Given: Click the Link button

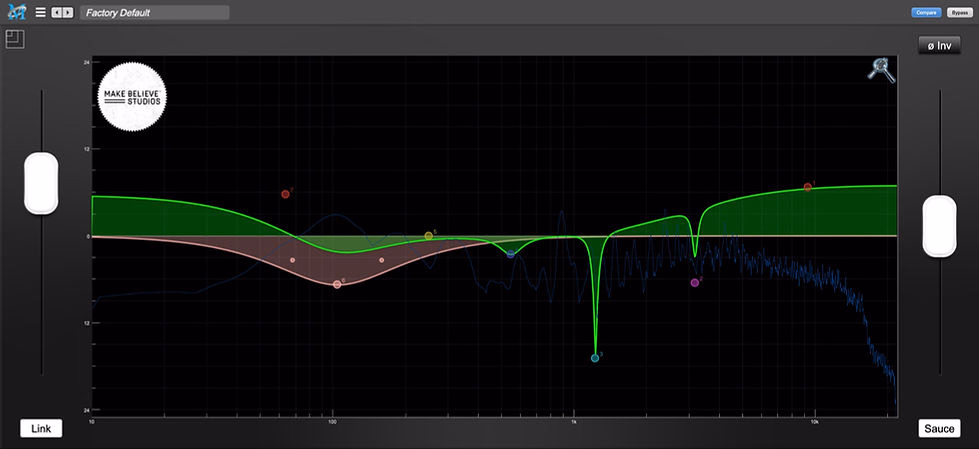Looking at the screenshot, I should coord(41,428).
